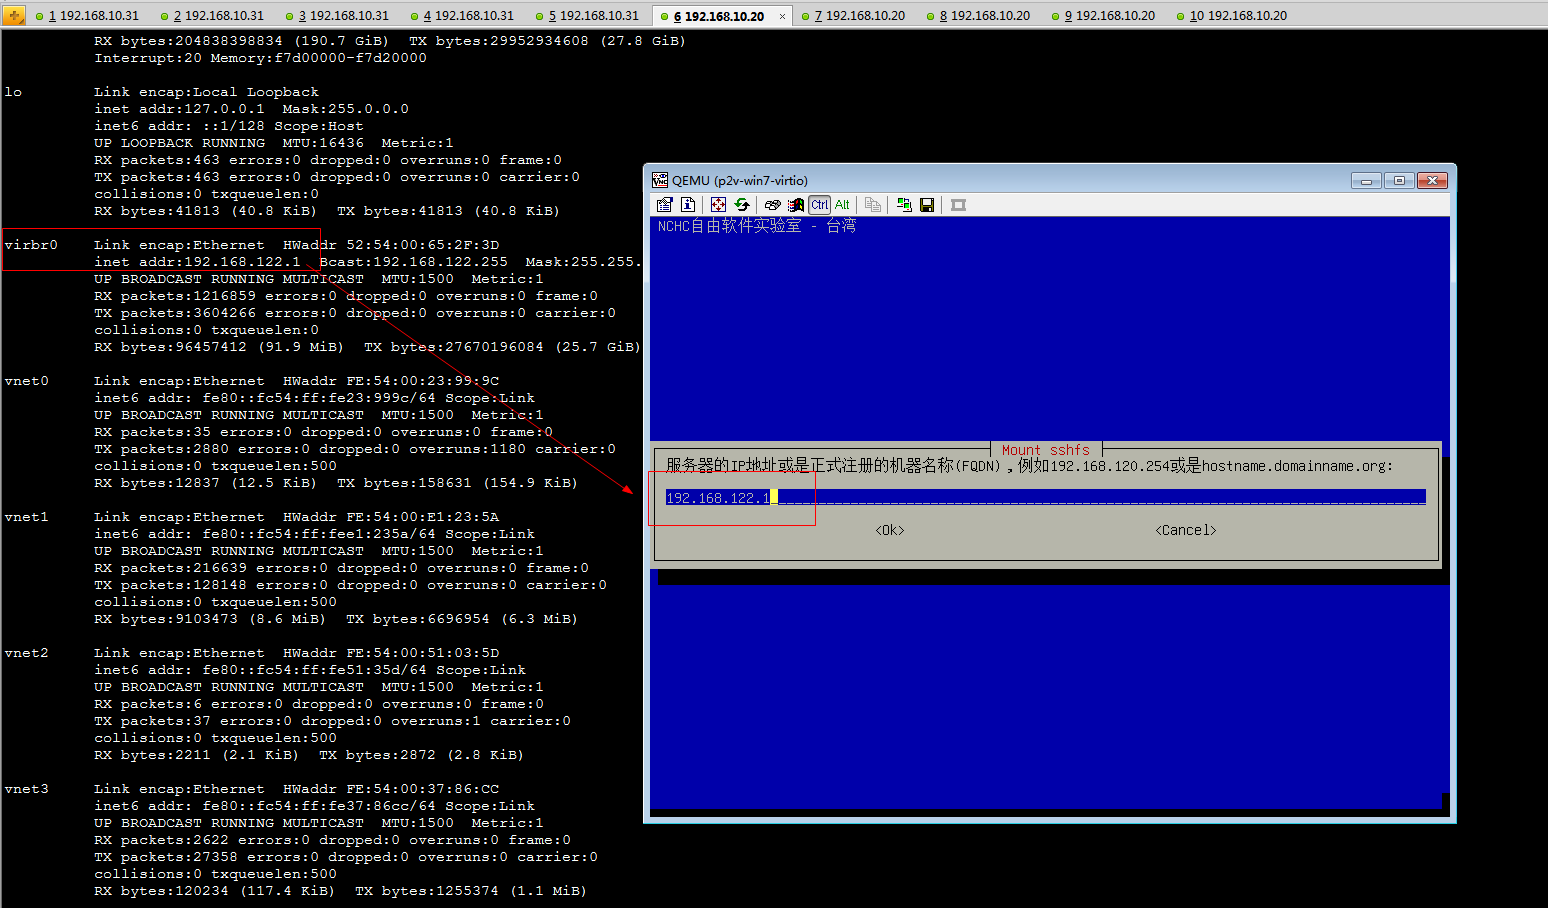Screen dimensions: 1548x908
Task: Toggle the Ctrl key button
Action: tap(820, 205)
